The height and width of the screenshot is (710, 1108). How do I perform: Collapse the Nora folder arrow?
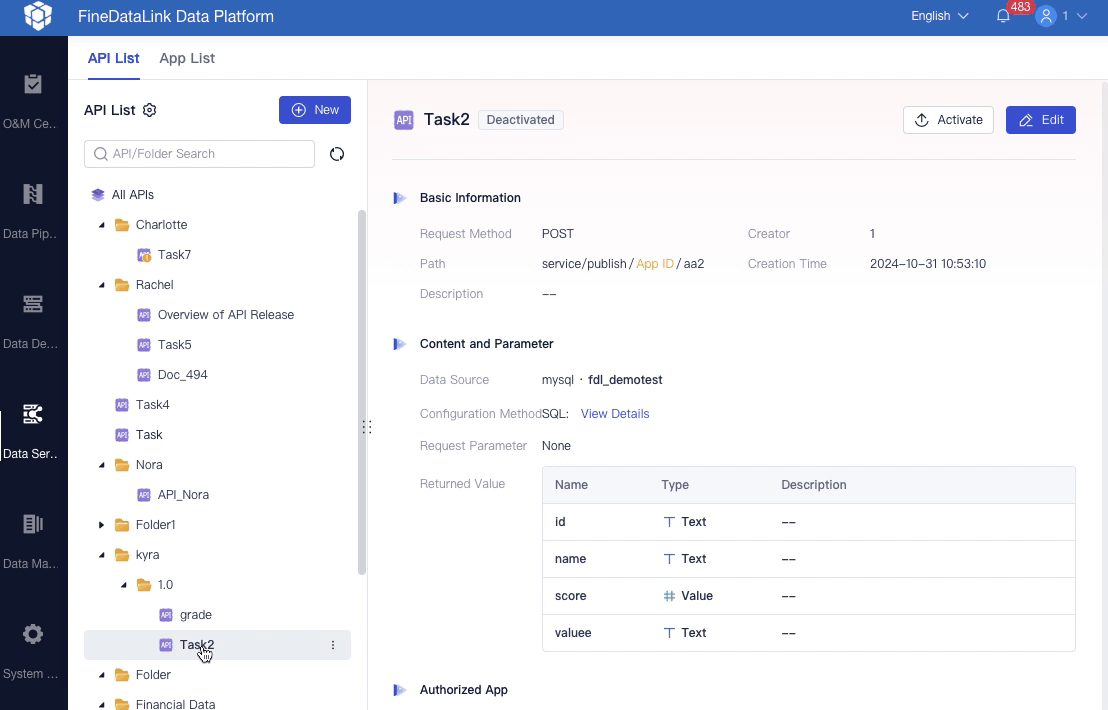pyautogui.click(x=102, y=465)
